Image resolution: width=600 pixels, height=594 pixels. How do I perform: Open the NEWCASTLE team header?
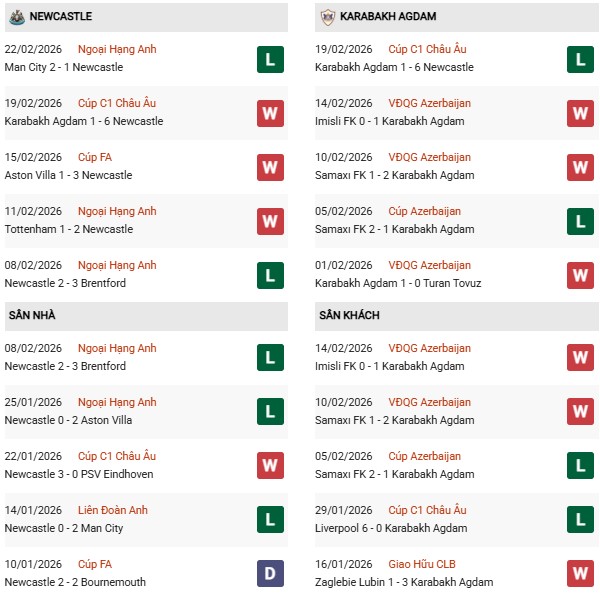[62, 16]
